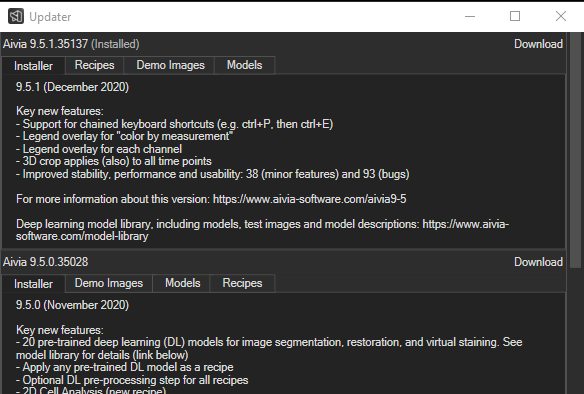584x394 pixels.
Task: Click 'Optional DL pre-processing step for all recipes'
Action: (132, 380)
